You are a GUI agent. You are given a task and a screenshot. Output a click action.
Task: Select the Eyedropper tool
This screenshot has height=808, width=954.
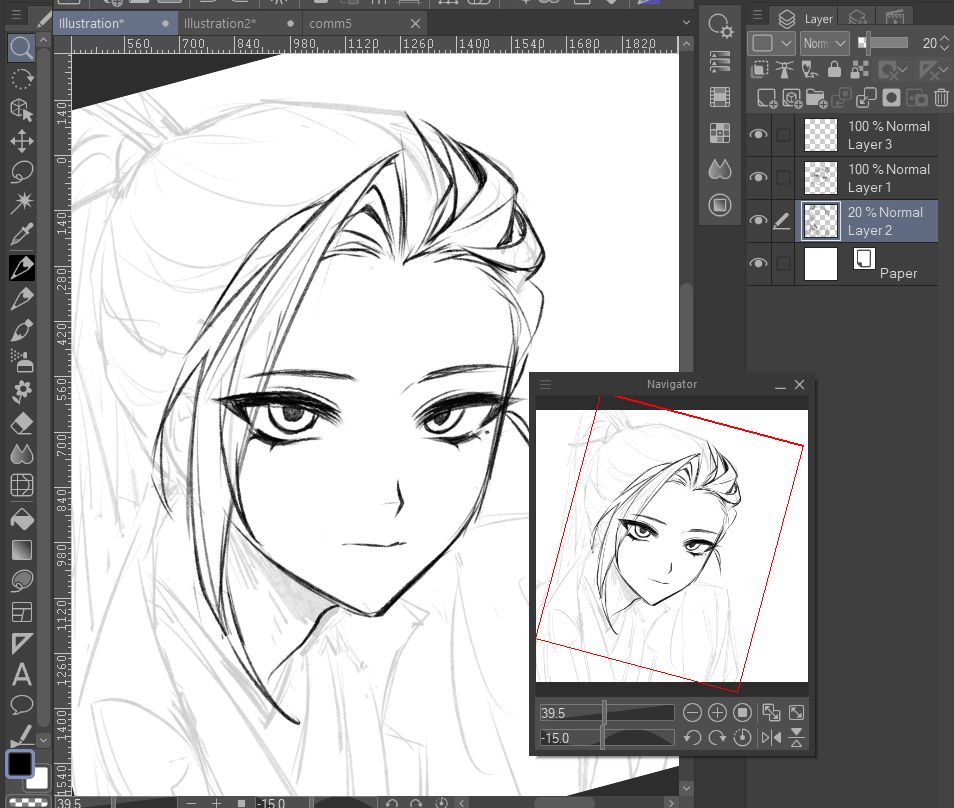click(x=21, y=234)
